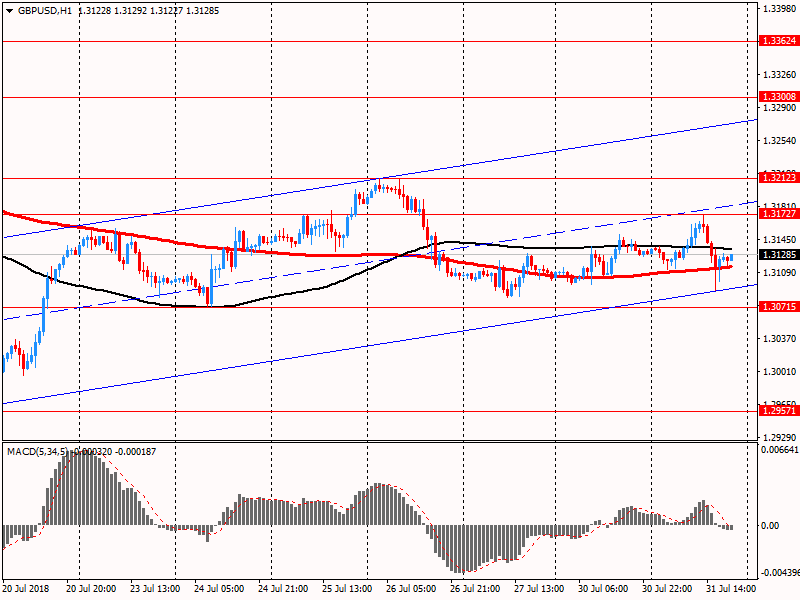
Task: Click the 24 Jul 05:00 time label
Action: click(x=219, y=589)
